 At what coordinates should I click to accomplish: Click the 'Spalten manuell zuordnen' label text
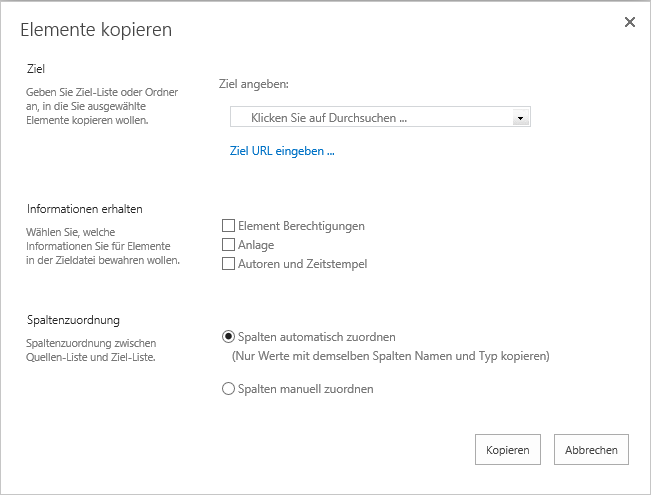tap(305, 389)
